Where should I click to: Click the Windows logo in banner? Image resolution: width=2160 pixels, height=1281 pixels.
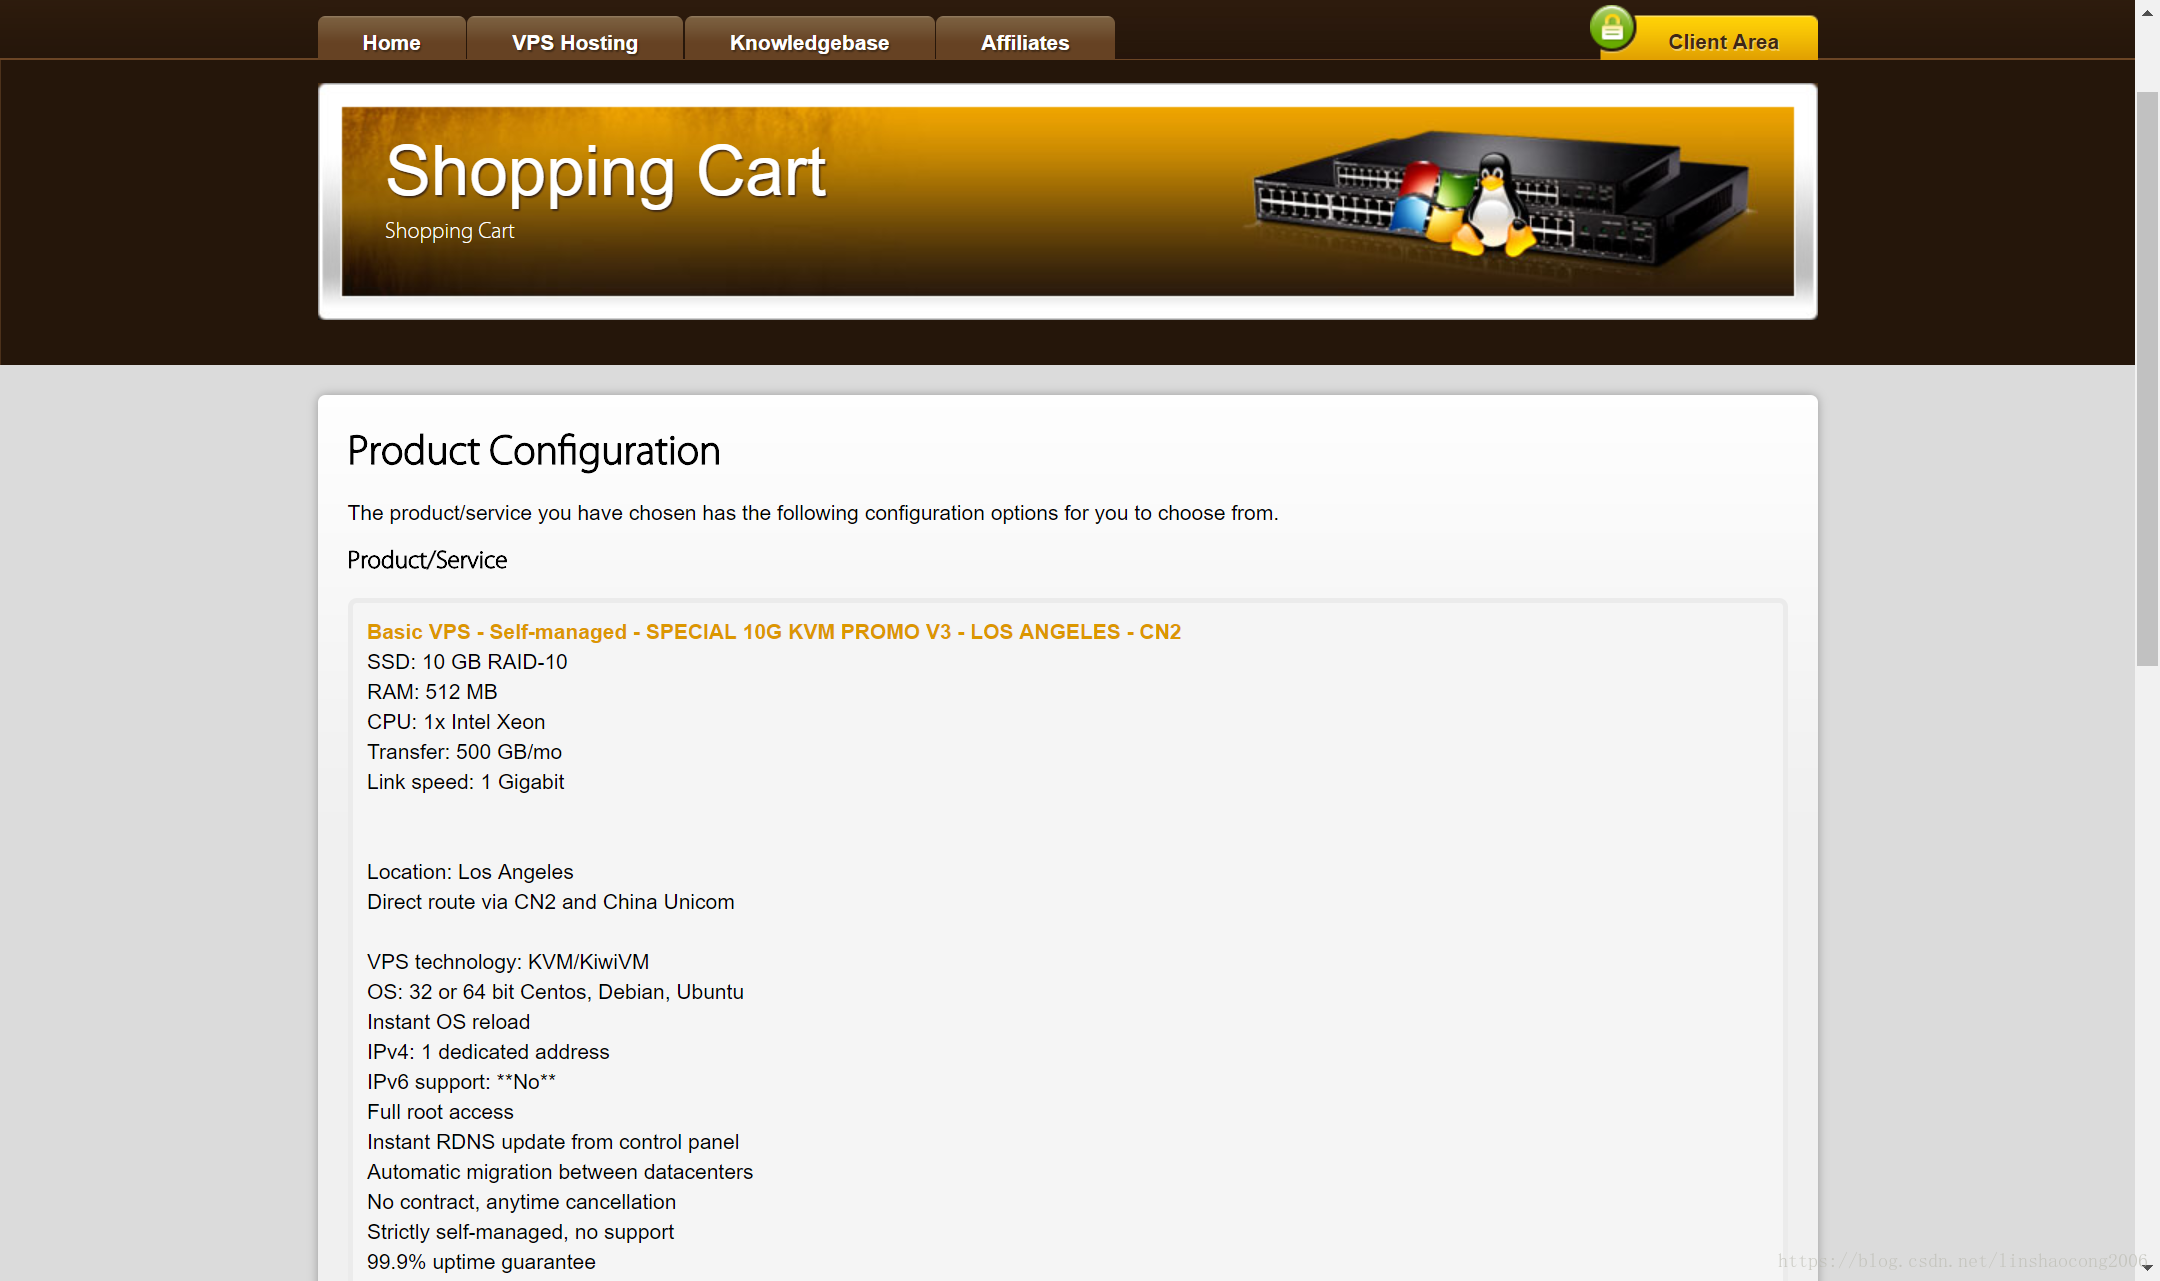click(x=1431, y=203)
